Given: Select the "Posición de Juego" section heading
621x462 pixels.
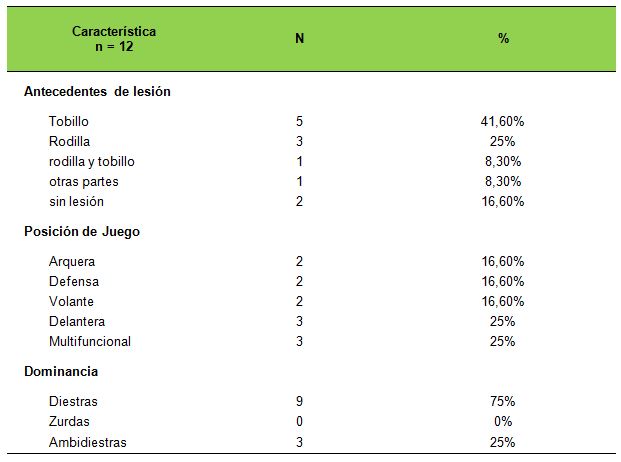Looking at the screenshot, I should (x=82, y=232).
